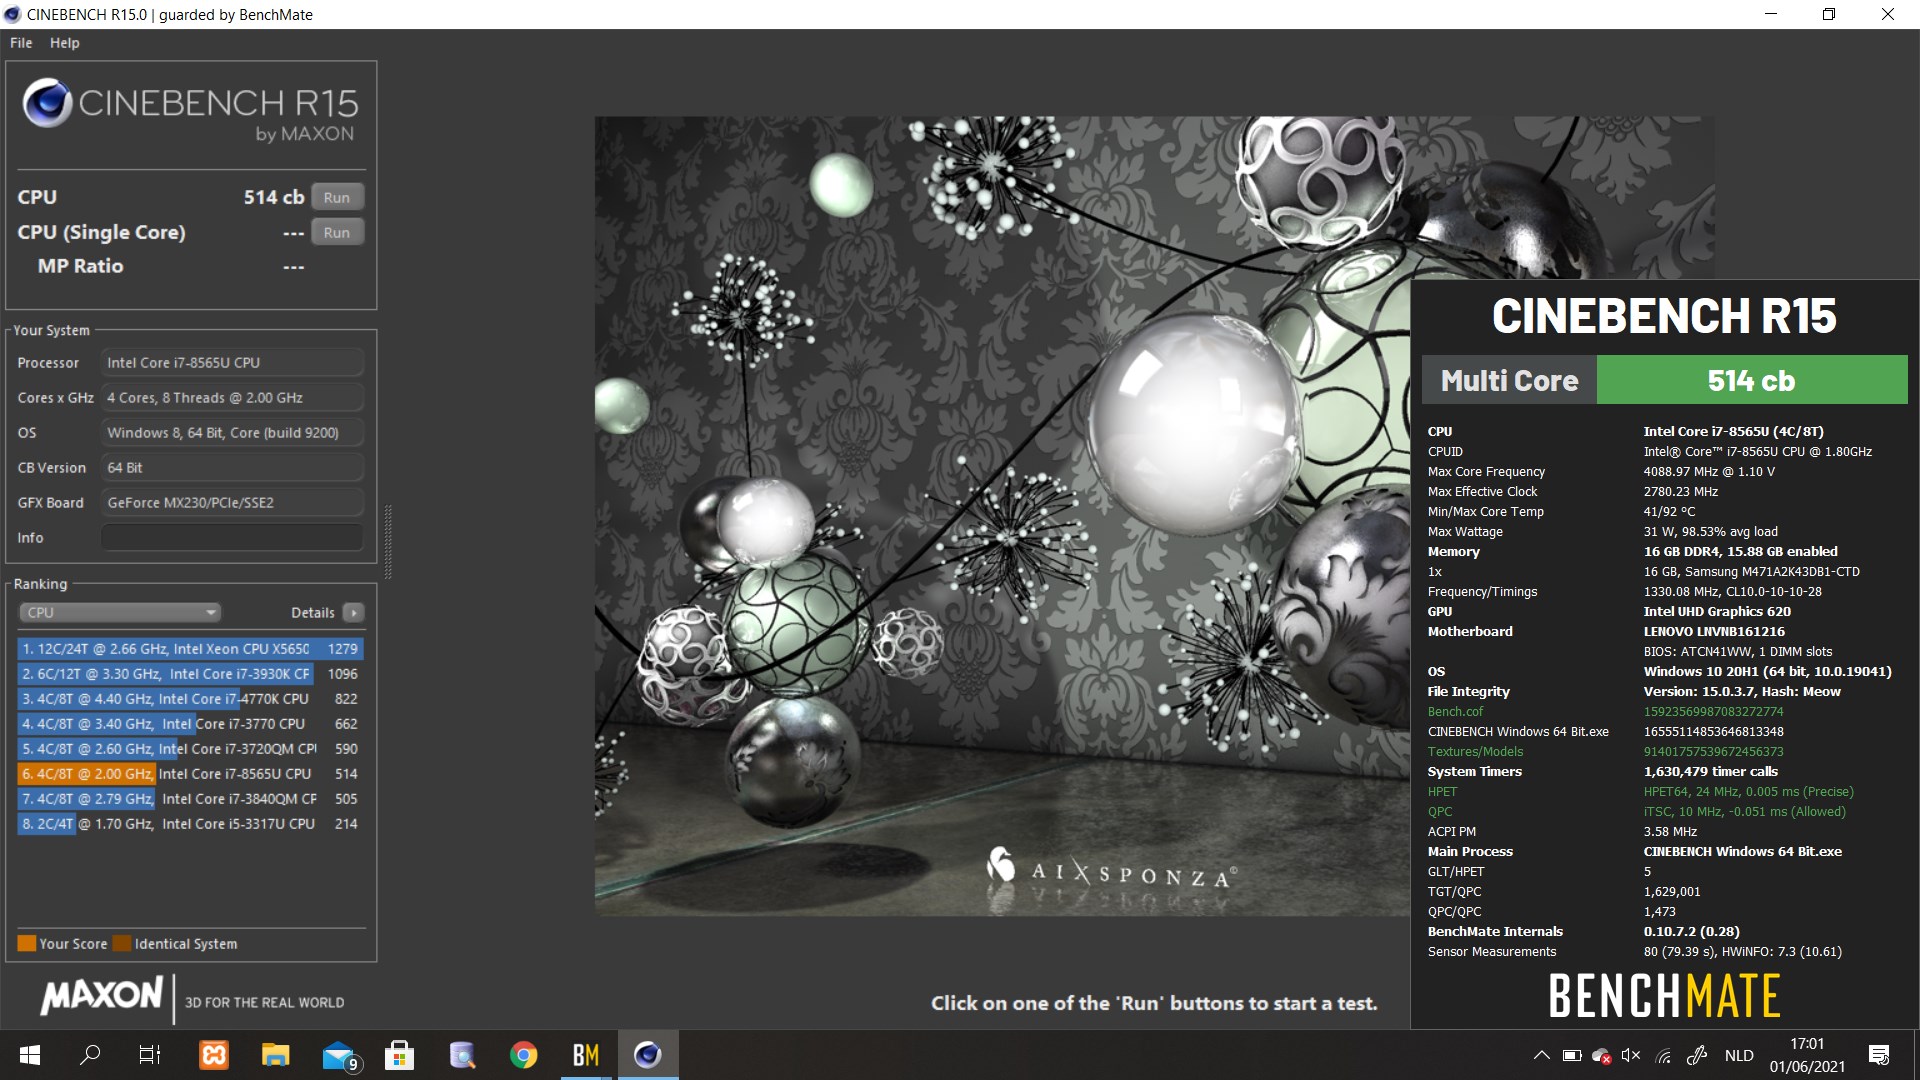
Task: Click the NLD language indicator
Action: [1739, 1055]
